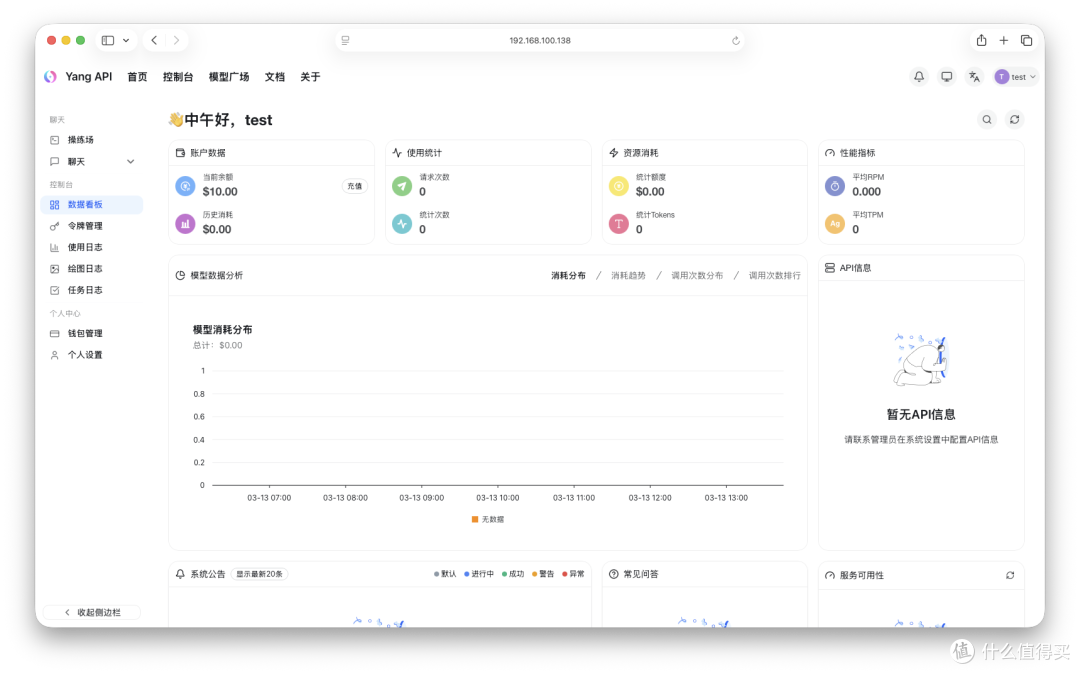The height and width of the screenshot is (674, 1080).
Task: Open a new tab with plus icon
Action: pyautogui.click(x=1004, y=41)
